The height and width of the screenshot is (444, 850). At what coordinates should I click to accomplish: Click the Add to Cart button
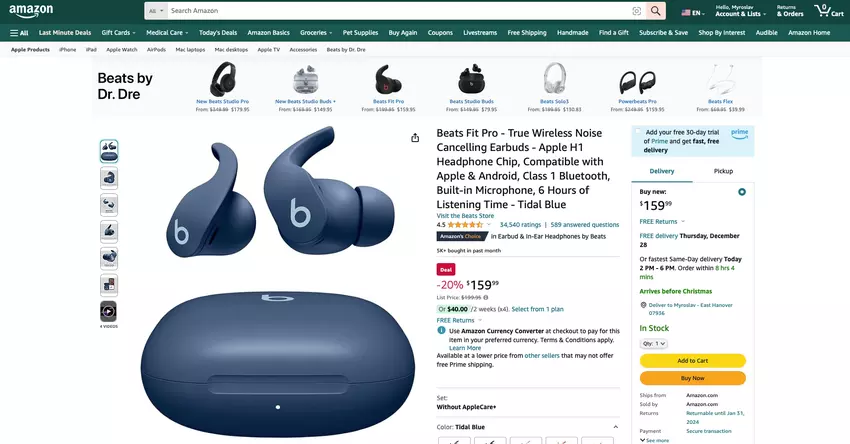(693, 361)
